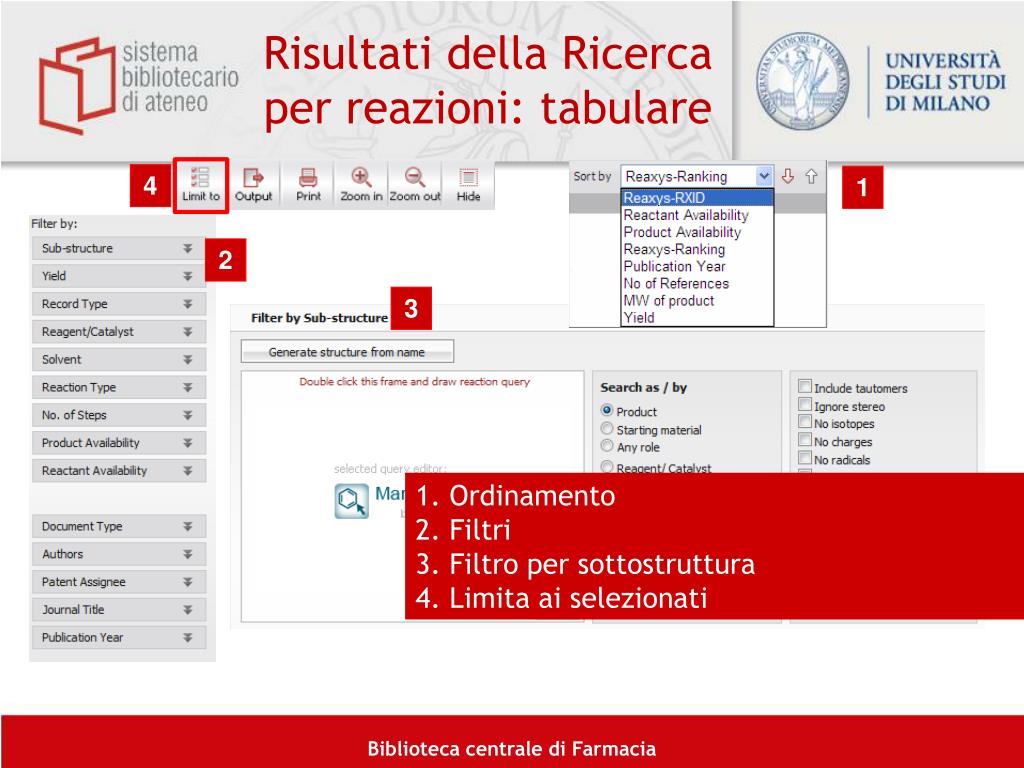Screen dimensions: 1024x768
Task: Sort descending with the red down arrow
Action: 788,176
